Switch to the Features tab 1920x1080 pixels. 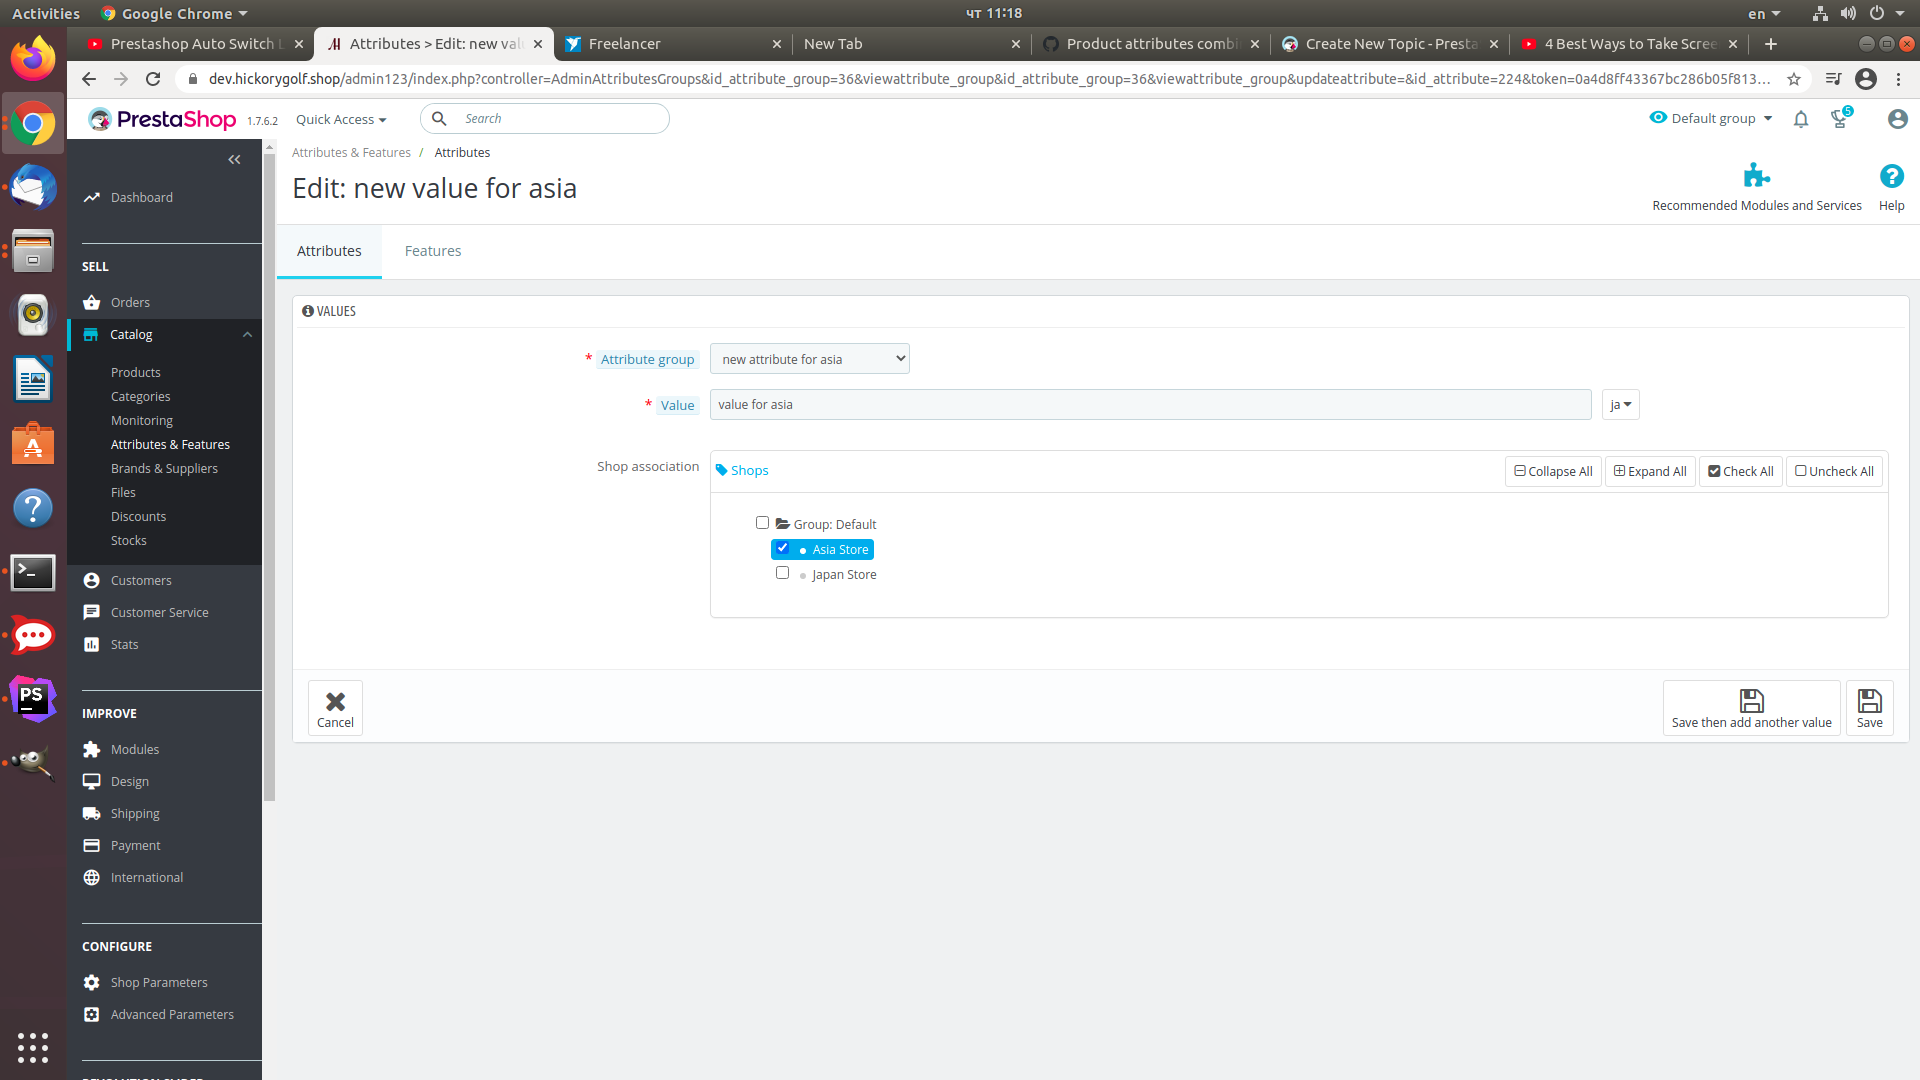433,251
